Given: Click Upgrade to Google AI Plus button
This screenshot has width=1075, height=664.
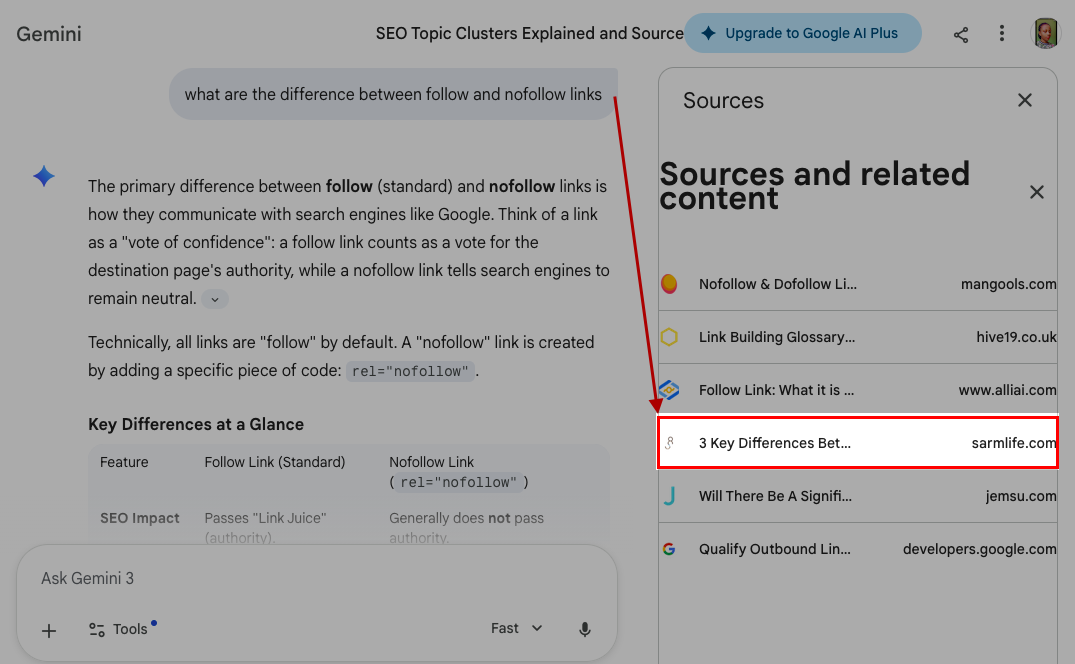Looking at the screenshot, I should 802,33.
